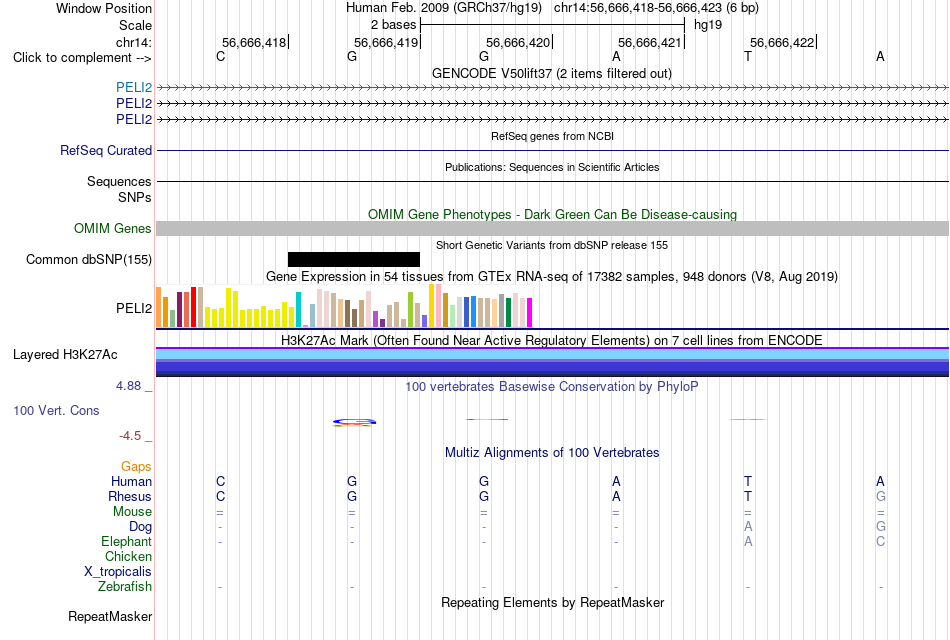Click the black dbSNP variant block
This screenshot has width=950, height=640.
tap(354, 259)
